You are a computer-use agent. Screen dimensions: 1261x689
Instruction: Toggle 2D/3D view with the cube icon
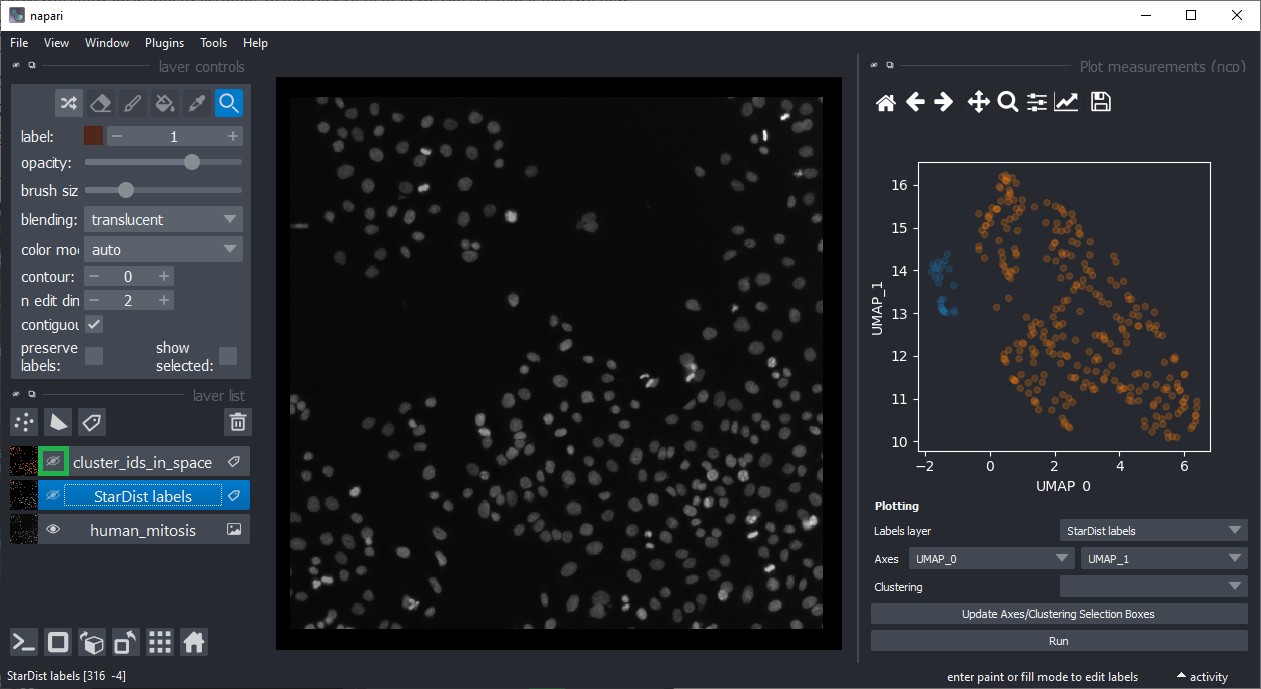point(92,642)
